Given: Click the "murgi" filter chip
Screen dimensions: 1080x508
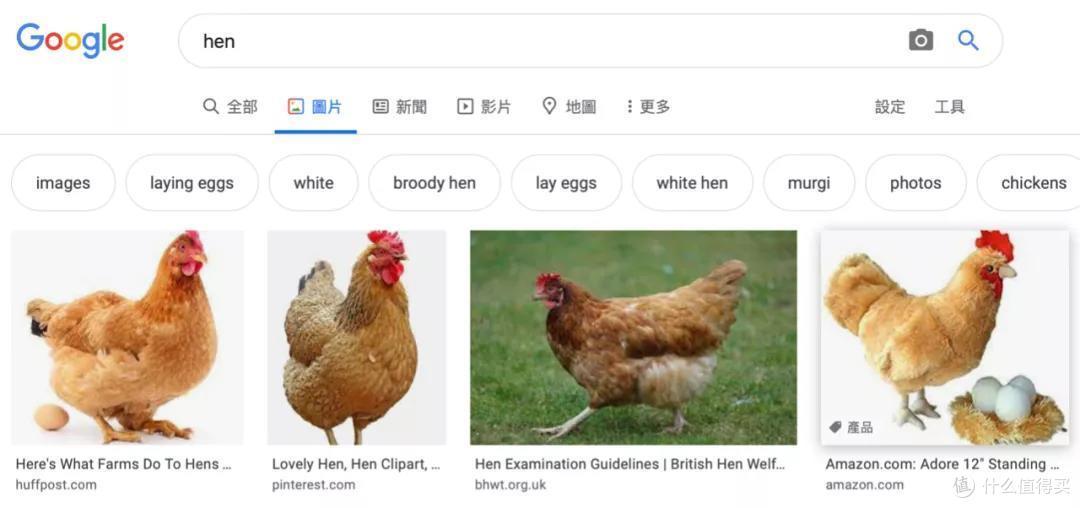Looking at the screenshot, I should point(809,183).
